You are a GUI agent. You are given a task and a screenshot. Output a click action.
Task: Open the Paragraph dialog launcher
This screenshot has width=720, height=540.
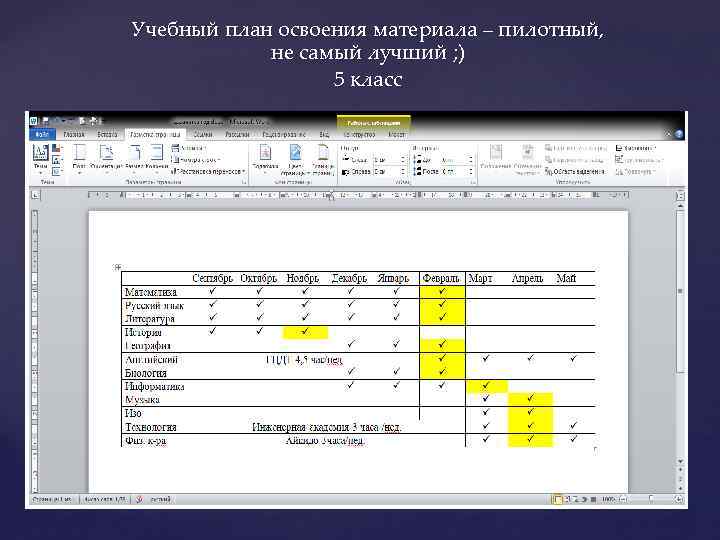click(x=472, y=182)
